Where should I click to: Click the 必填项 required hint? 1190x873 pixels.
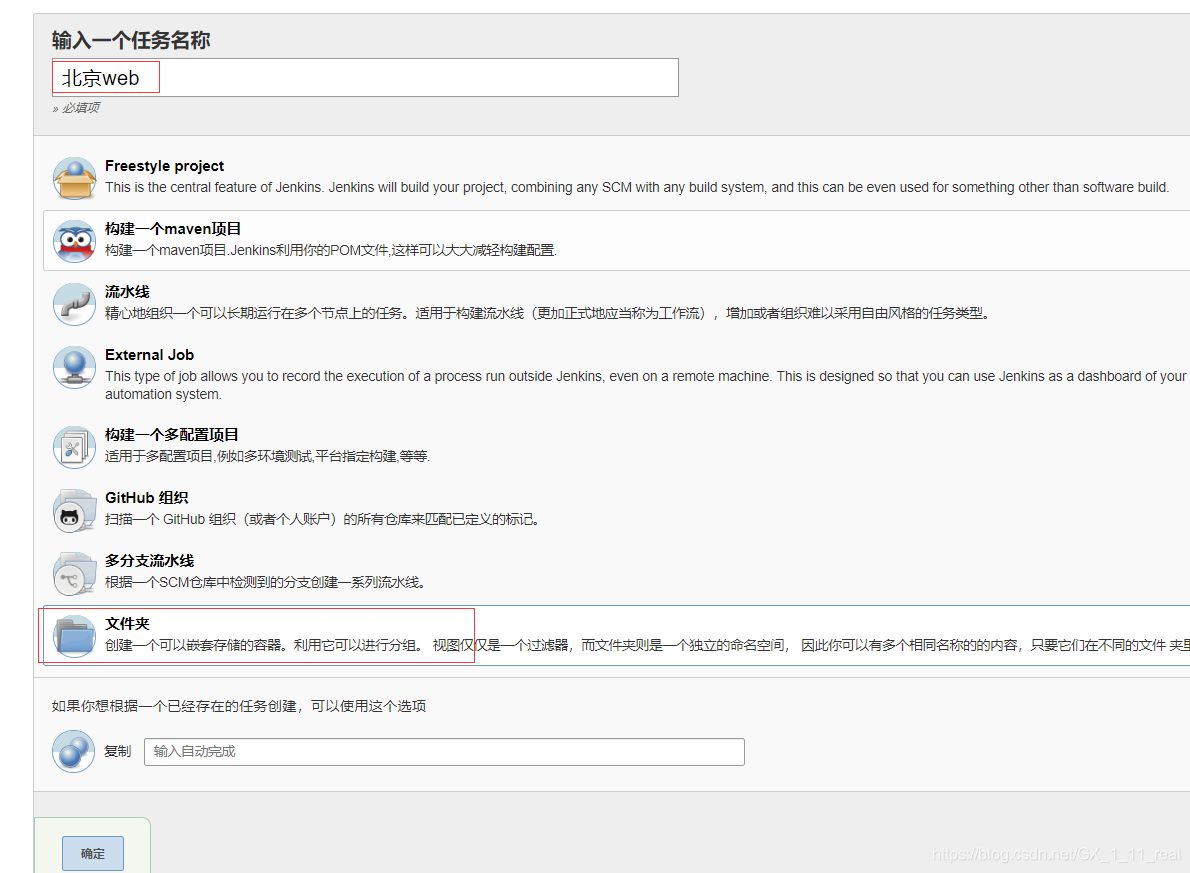[x=76, y=108]
